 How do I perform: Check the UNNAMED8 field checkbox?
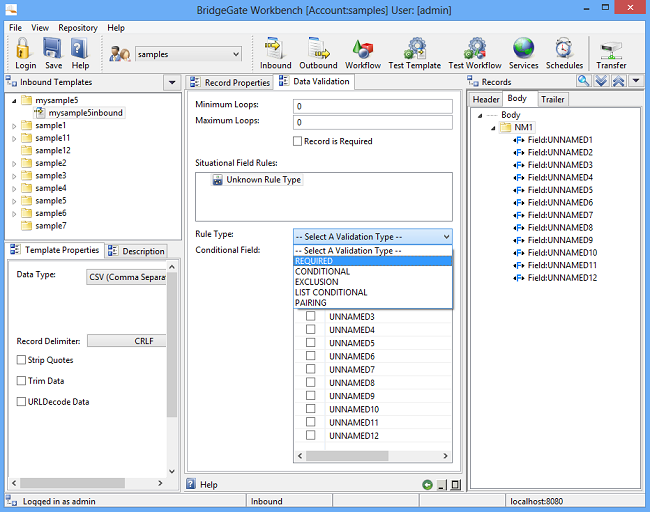[x=310, y=382]
